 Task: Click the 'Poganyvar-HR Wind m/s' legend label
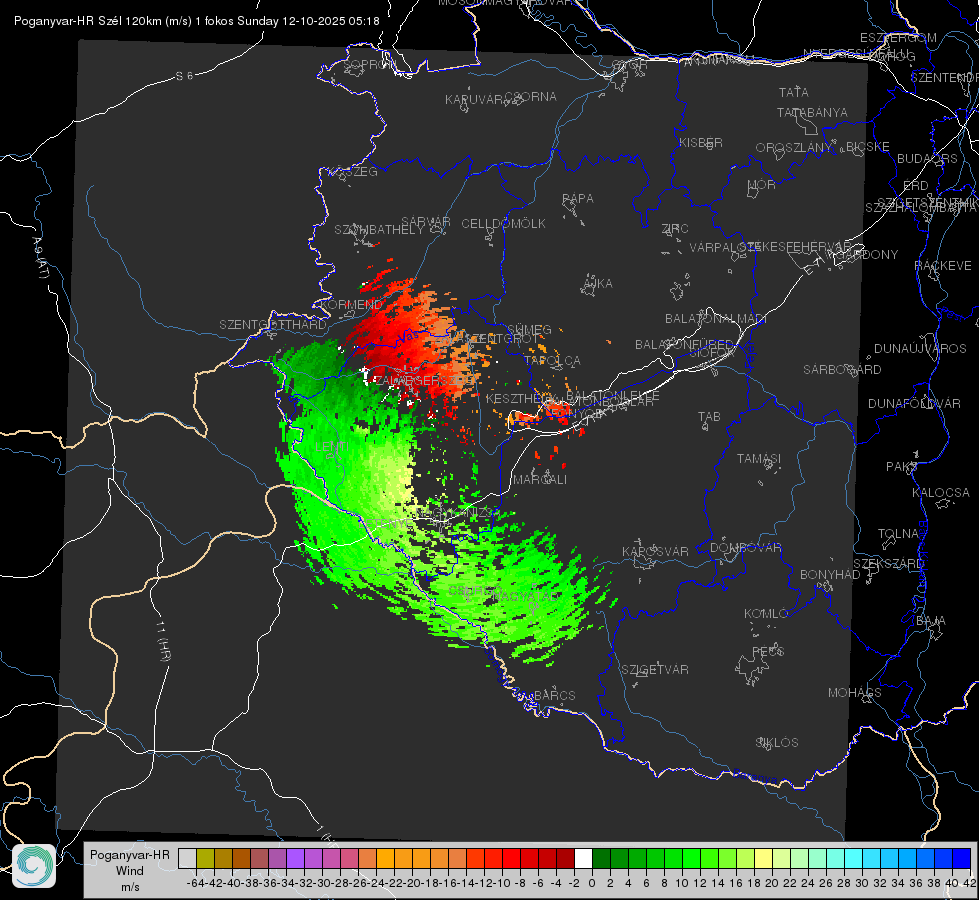click(x=130, y=871)
